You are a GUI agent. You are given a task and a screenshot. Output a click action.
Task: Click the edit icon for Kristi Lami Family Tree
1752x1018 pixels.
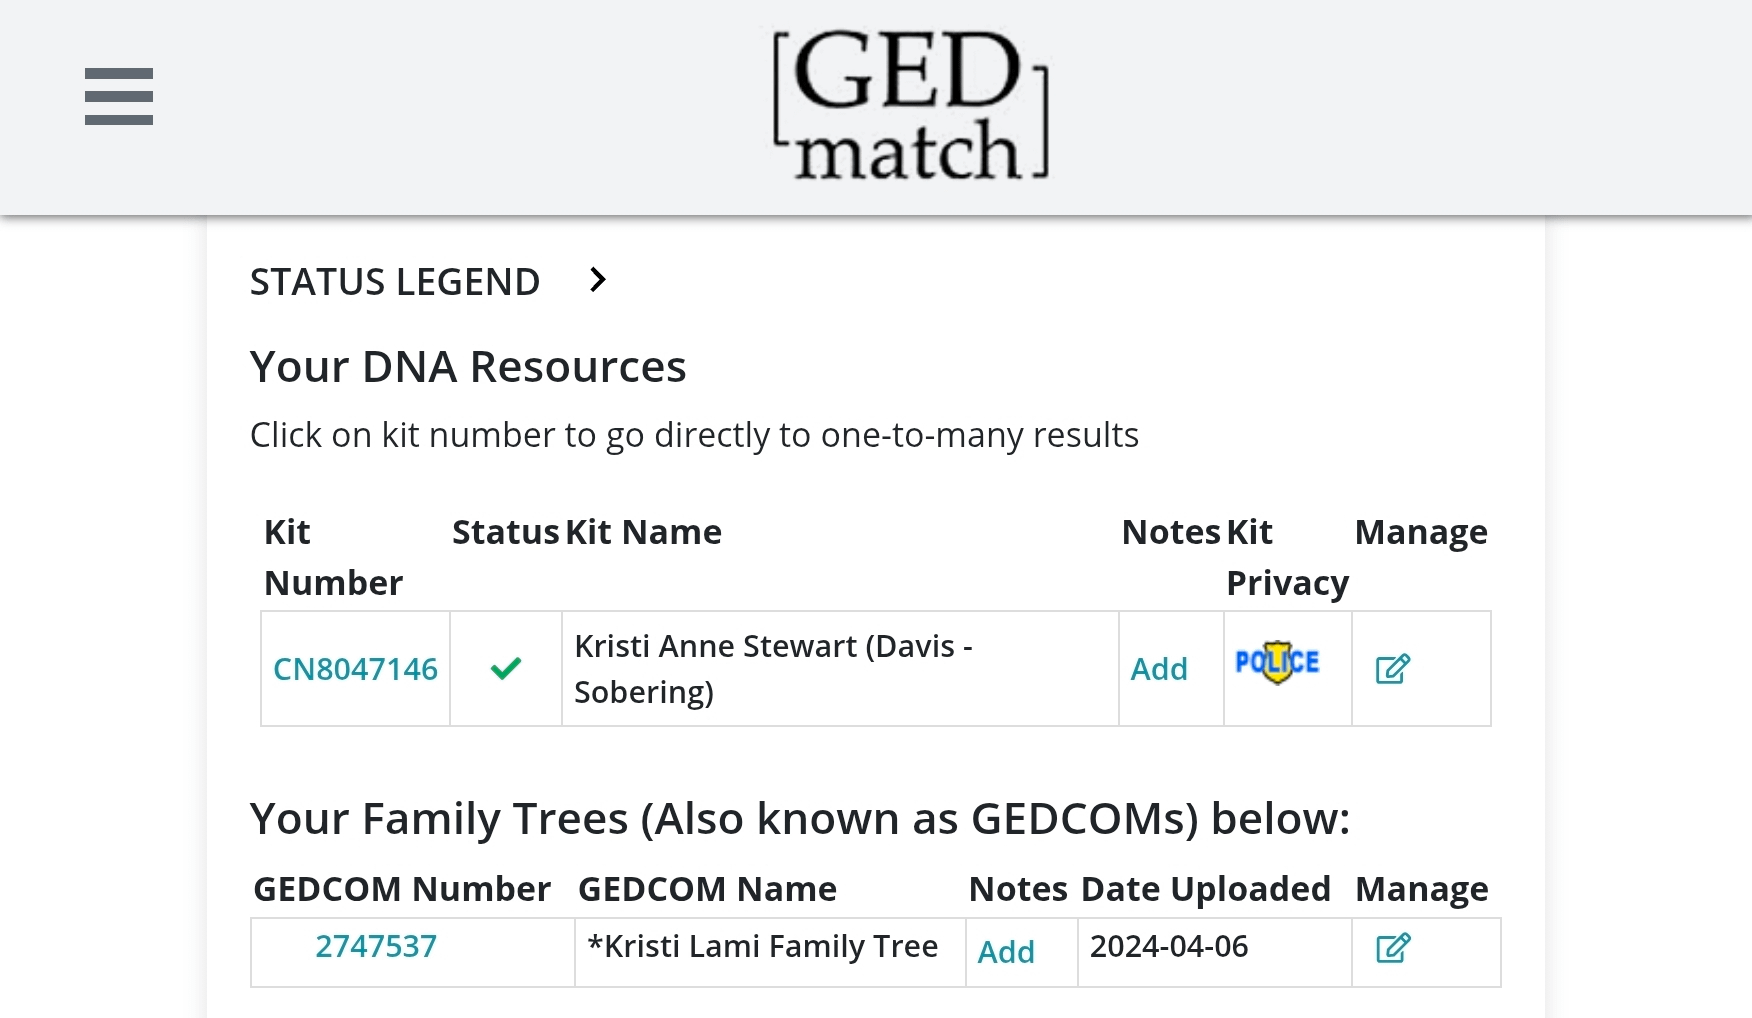tap(1392, 948)
